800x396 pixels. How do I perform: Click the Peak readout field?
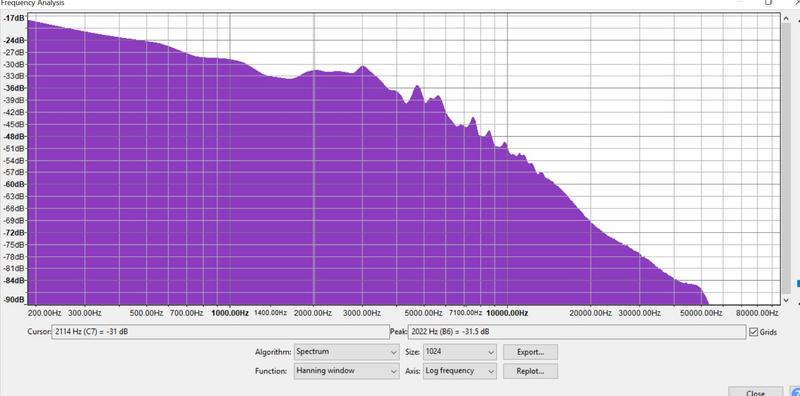577,332
